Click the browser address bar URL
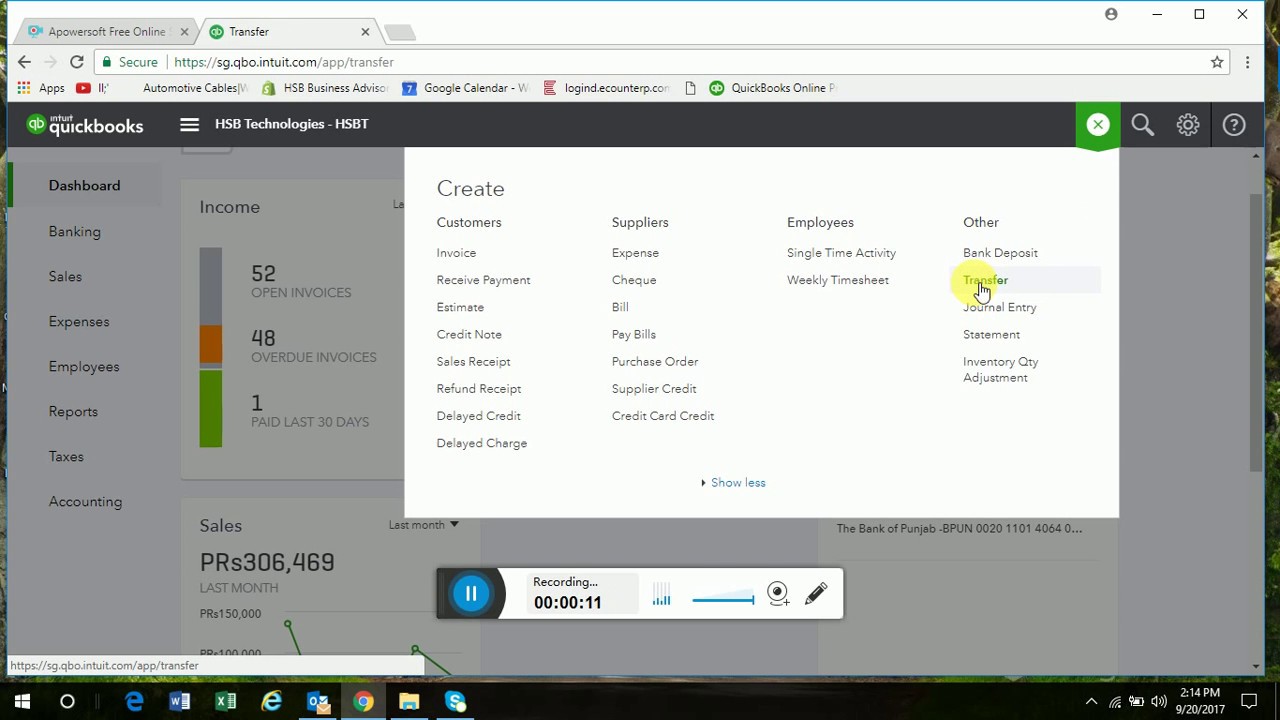 click(284, 62)
